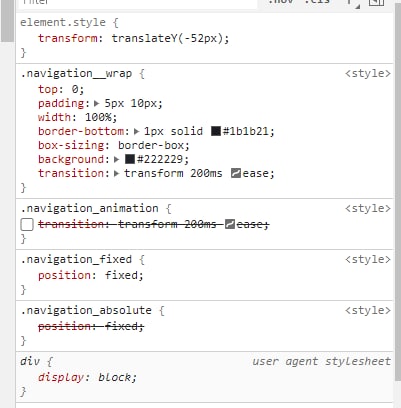Click the left panel scrollbar thumb

[x=7, y=21]
